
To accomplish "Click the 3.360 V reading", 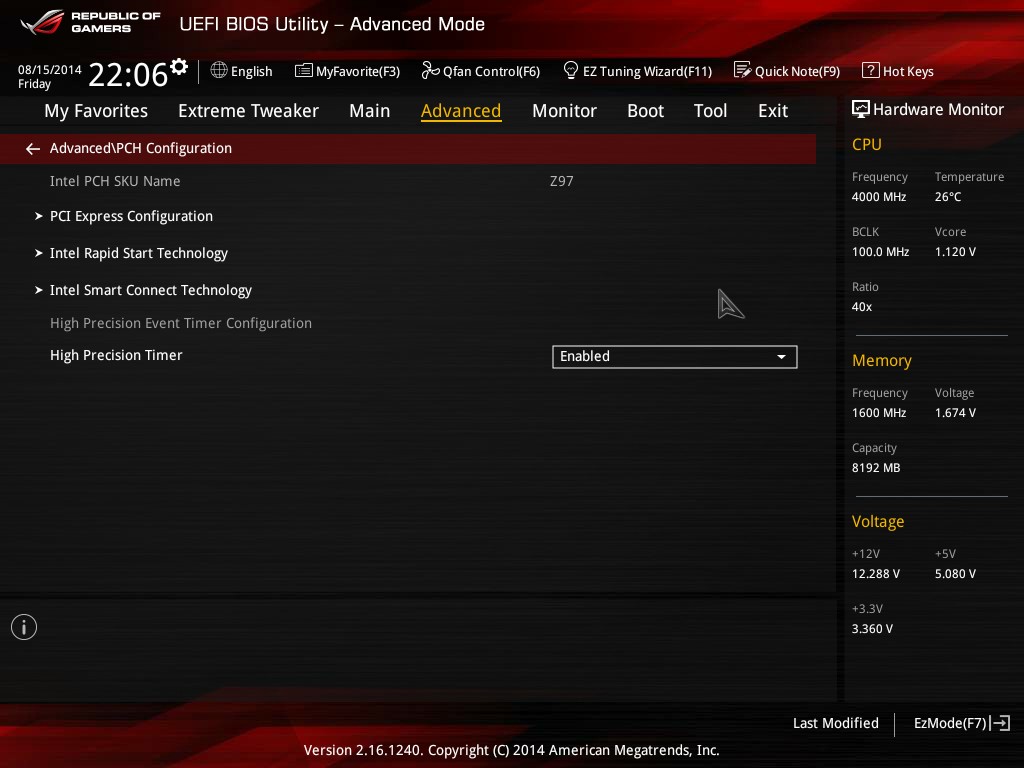I will [872, 628].
